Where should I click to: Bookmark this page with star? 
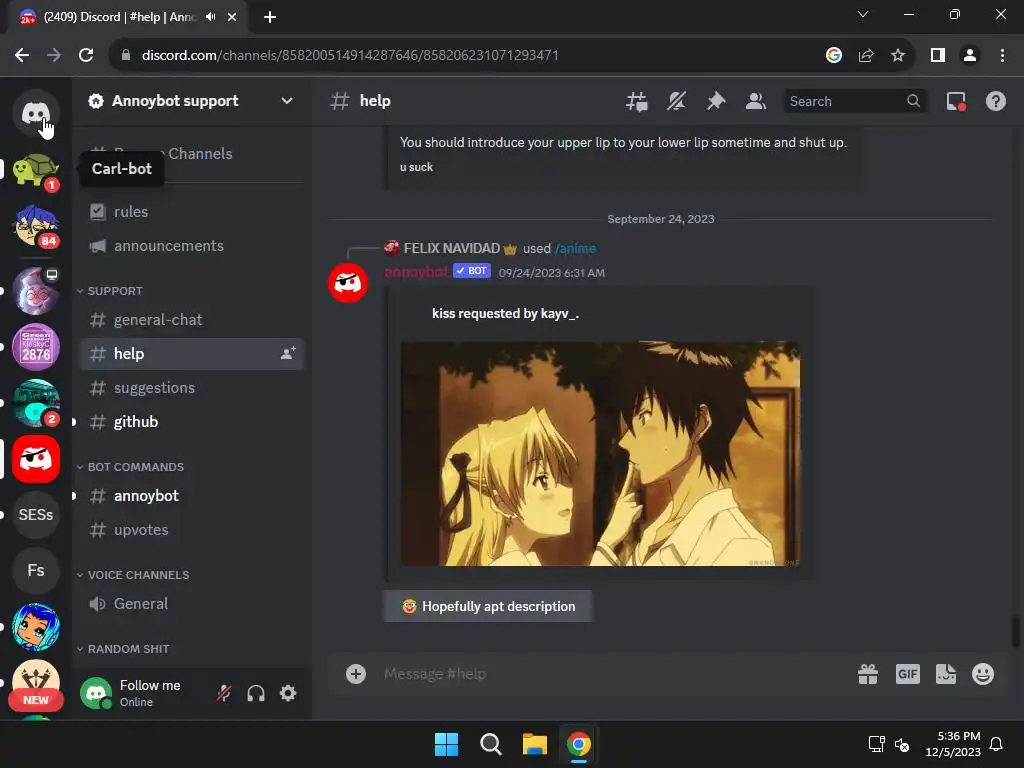point(898,56)
